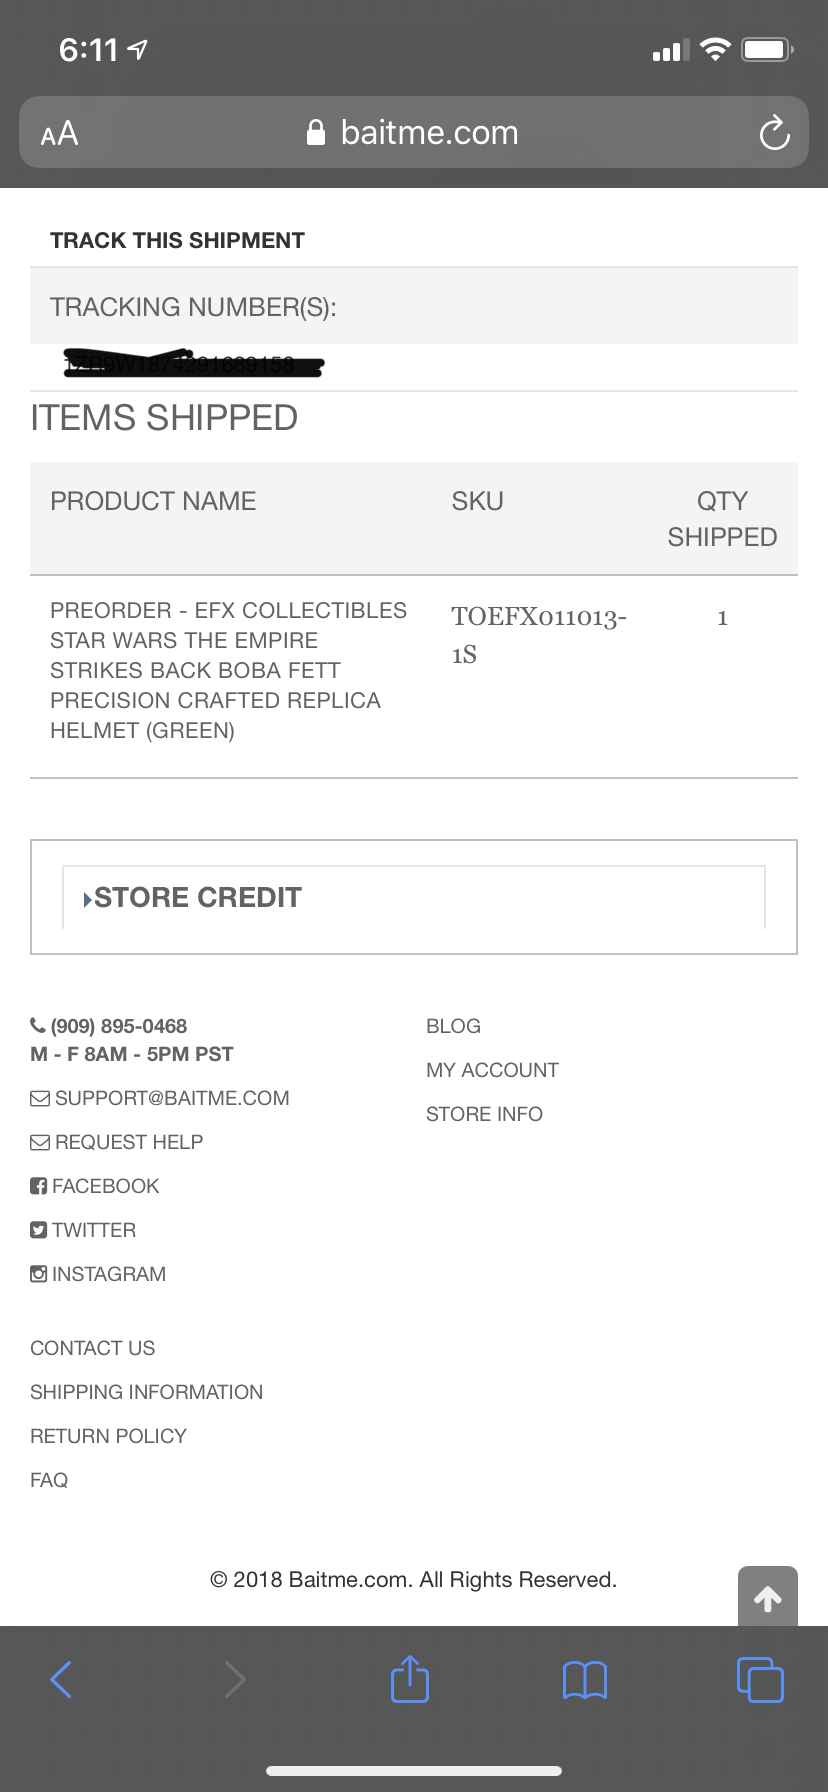828x1792 pixels.
Task: Tap the scroll-to-top arrow button
Action: tap(768, 1597)
